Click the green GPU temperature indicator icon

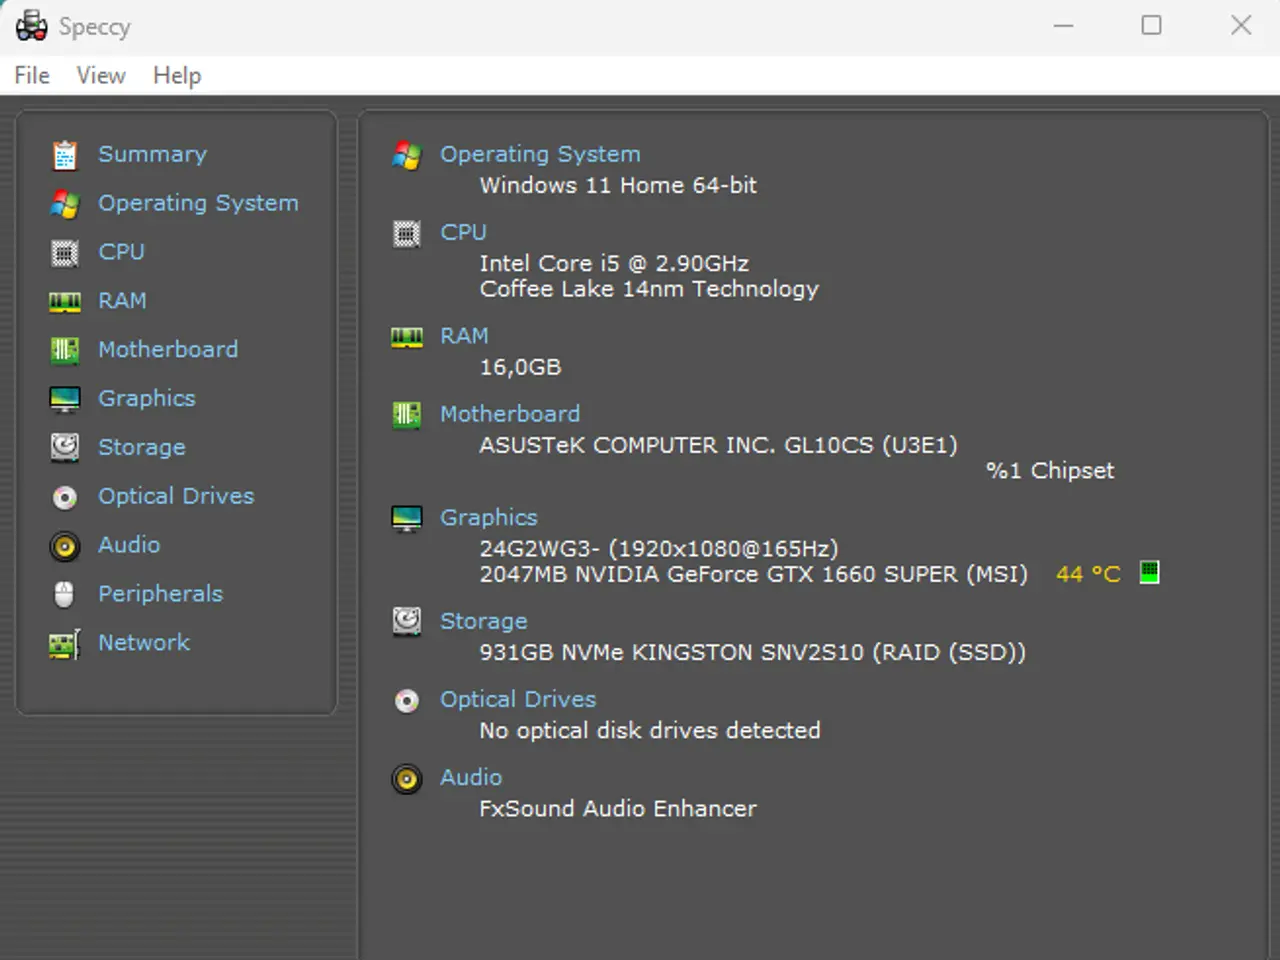click(1150, 573)
